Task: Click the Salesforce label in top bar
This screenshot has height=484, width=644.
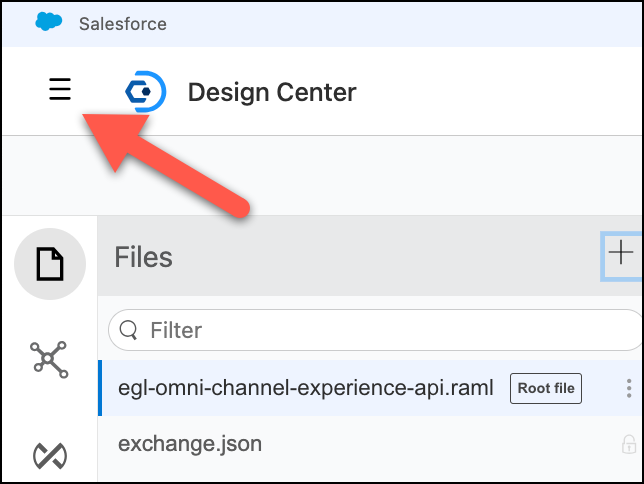Action: pyautogui.click(x=123, y=23)
